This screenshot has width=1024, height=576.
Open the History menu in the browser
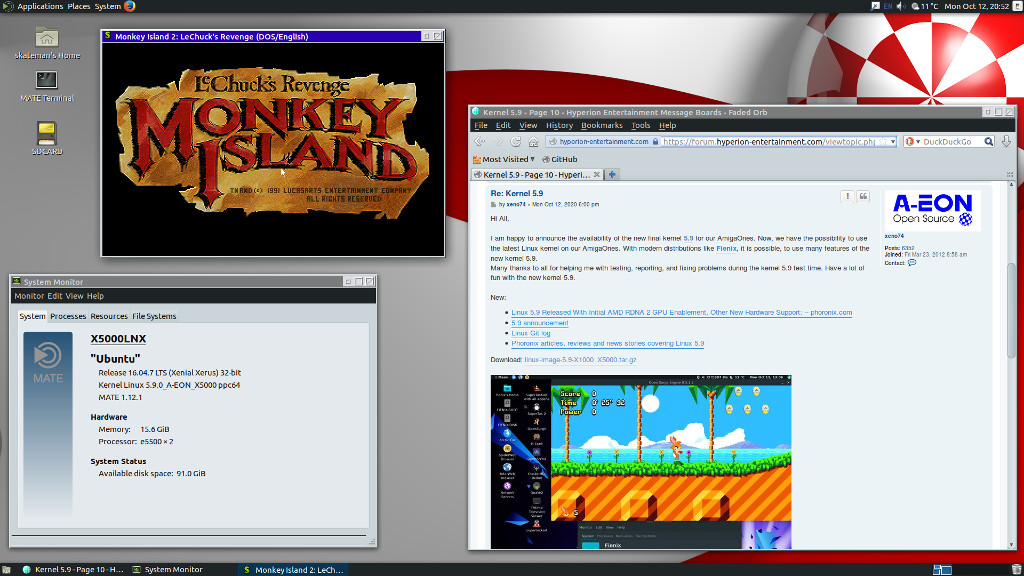point(559,125)
